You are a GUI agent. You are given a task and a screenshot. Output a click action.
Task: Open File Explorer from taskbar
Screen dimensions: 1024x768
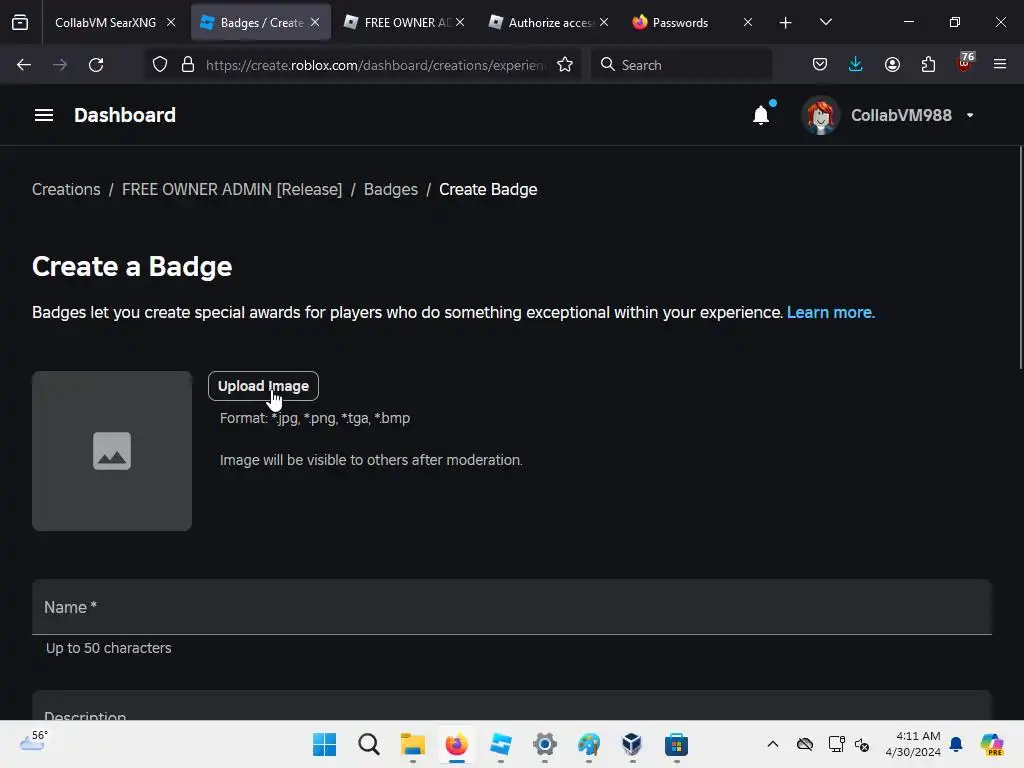413,744
